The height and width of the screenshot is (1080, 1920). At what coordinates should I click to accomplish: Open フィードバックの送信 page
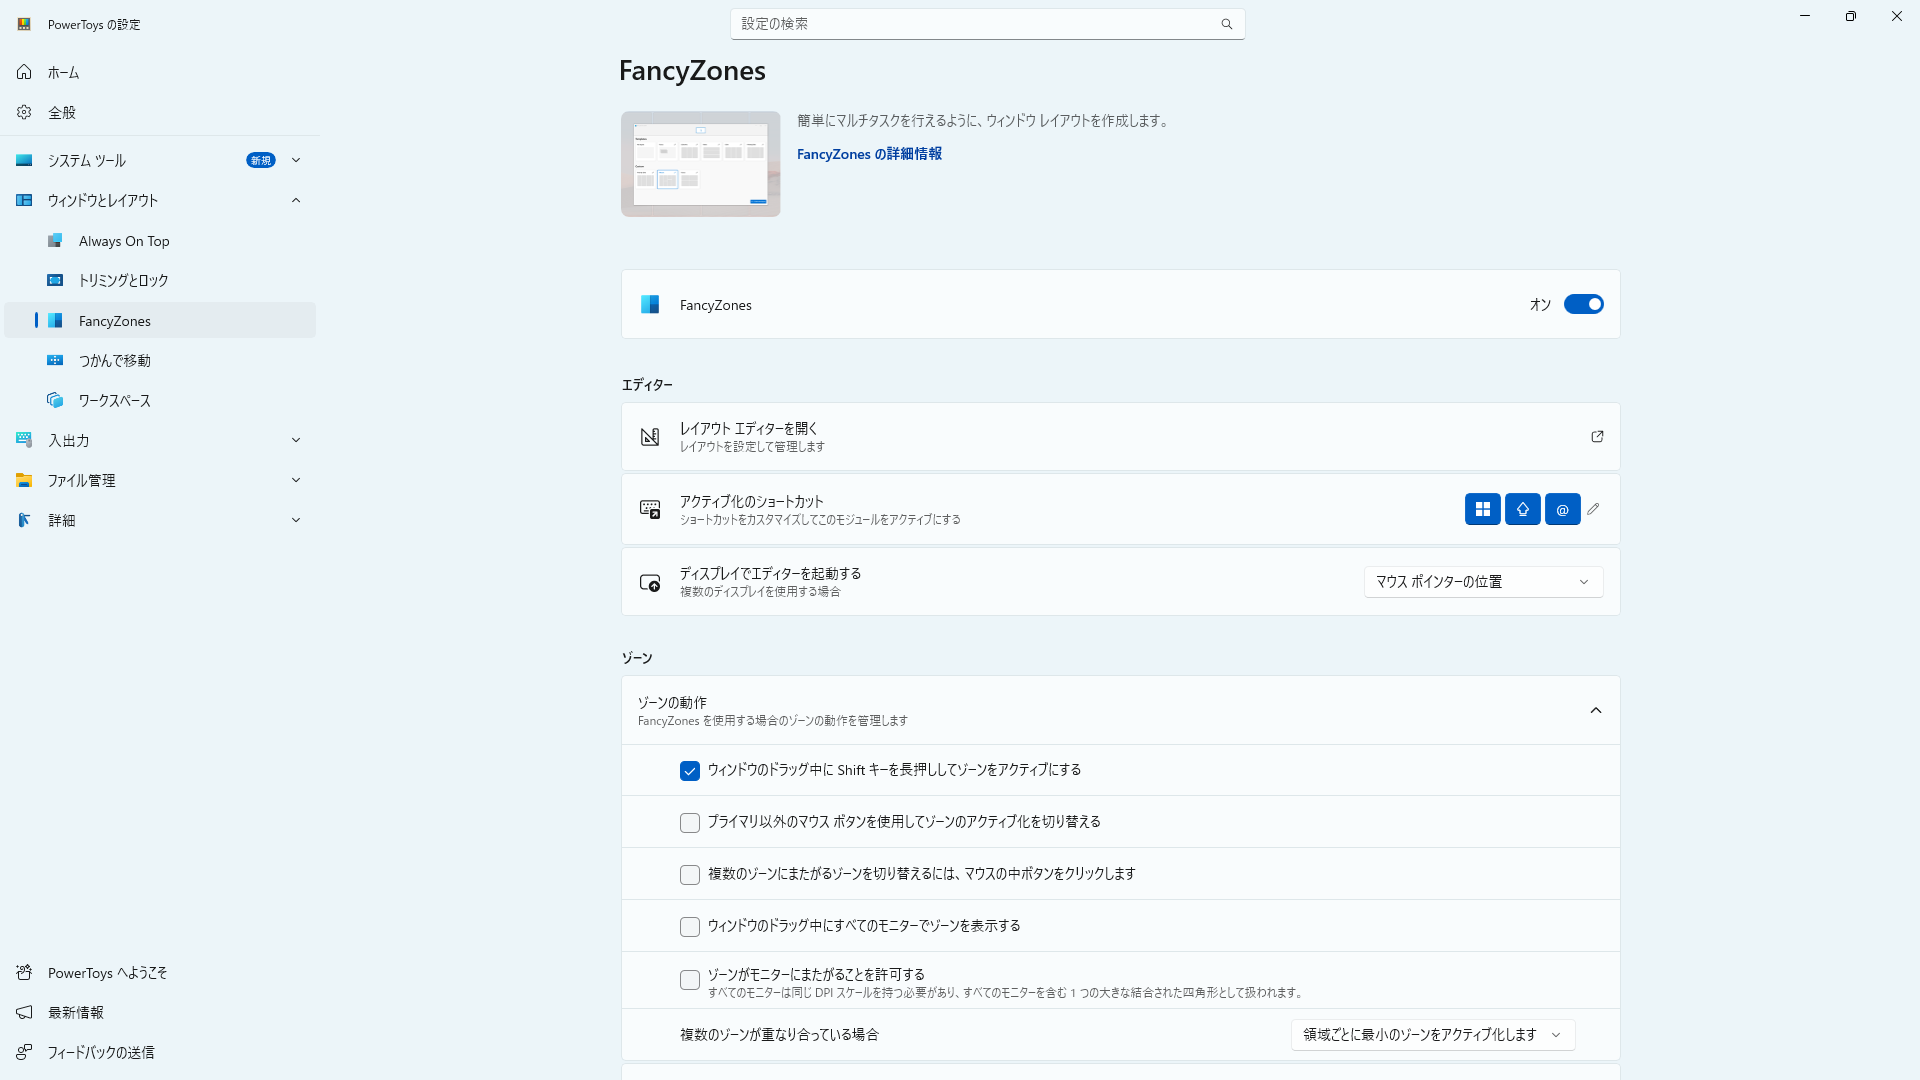coord(160,1053)
